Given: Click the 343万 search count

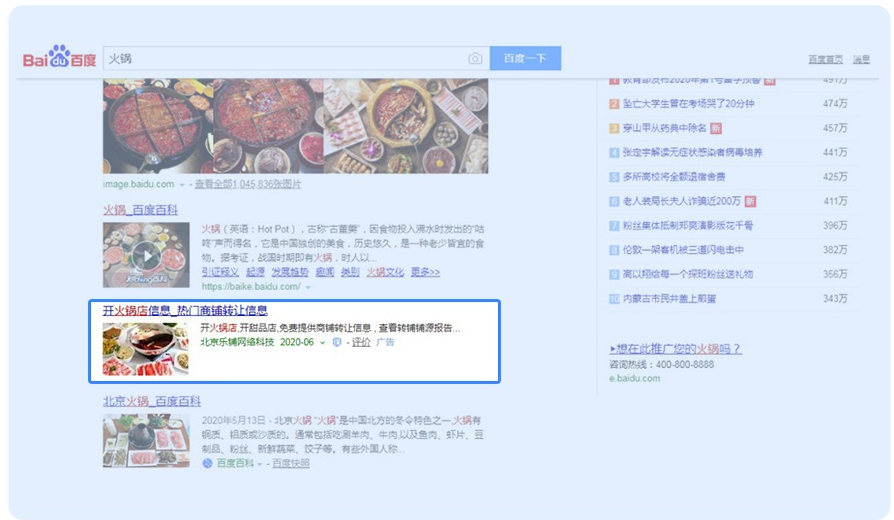Looking at the screenshot, I should tap(835, 299).
